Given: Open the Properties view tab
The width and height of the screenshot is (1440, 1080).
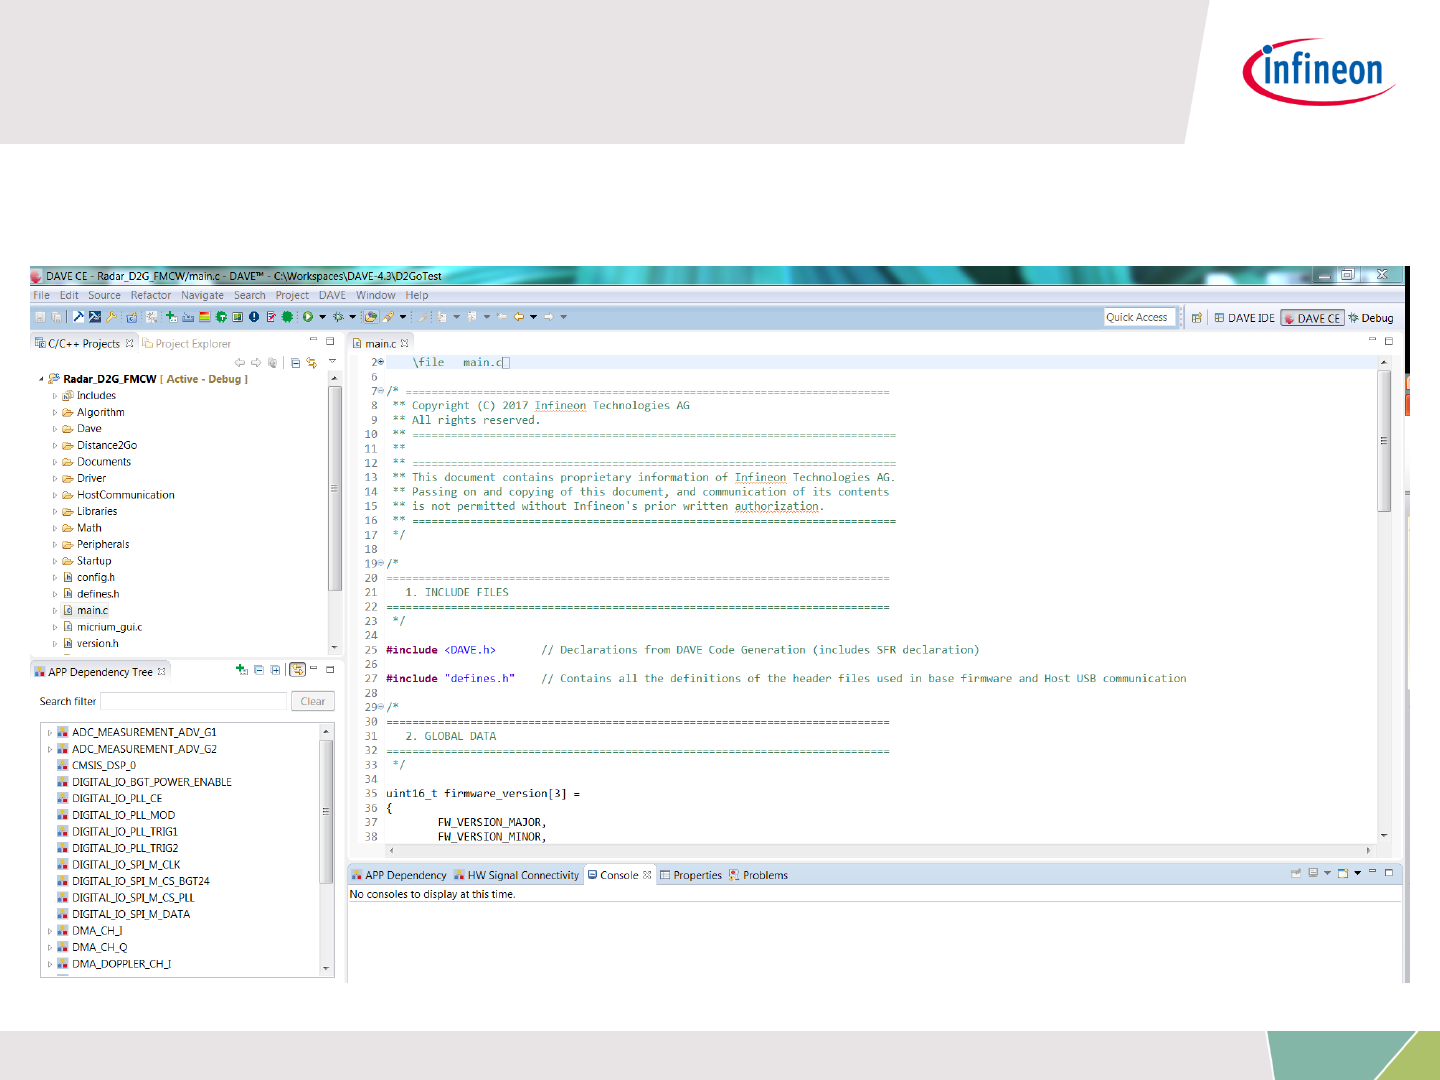Looking at the screenshot, I should click(x=691, y=875).
